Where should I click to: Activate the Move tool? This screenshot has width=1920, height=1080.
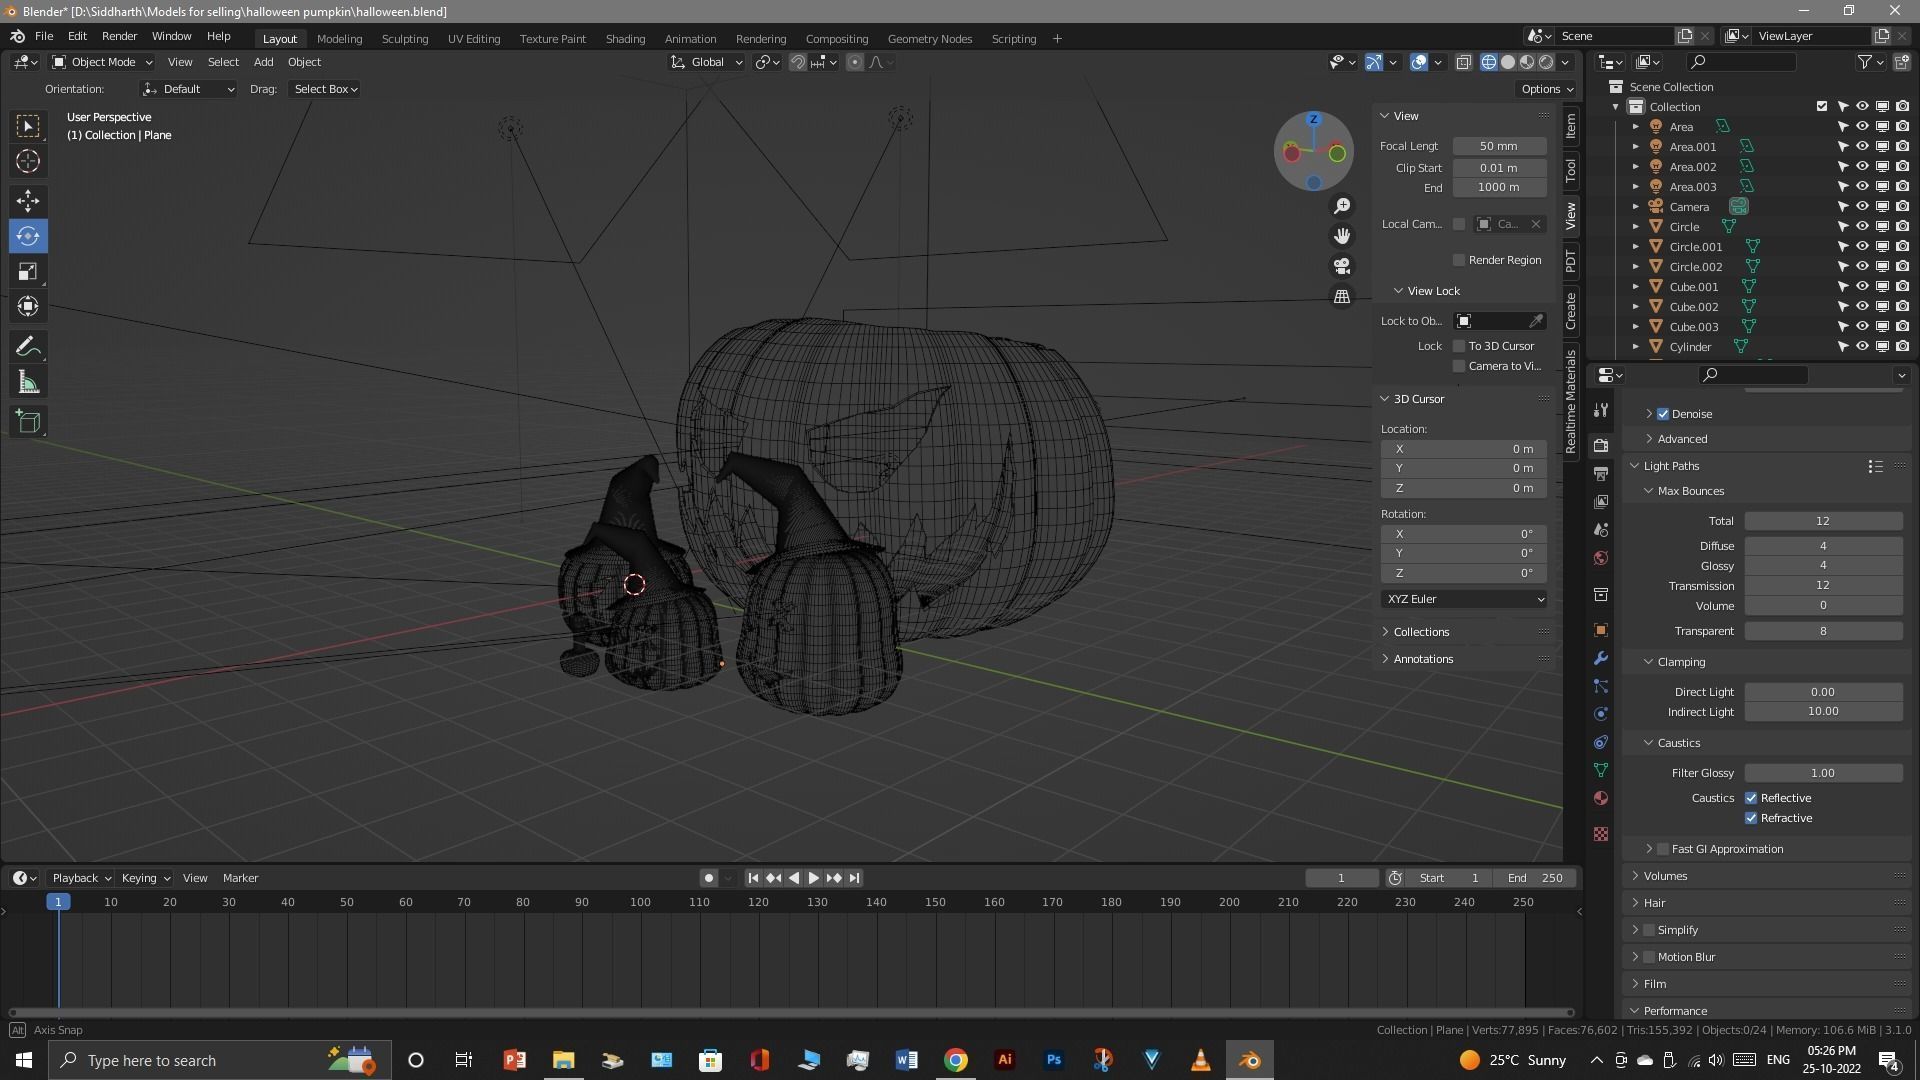[x=28, y=201]
